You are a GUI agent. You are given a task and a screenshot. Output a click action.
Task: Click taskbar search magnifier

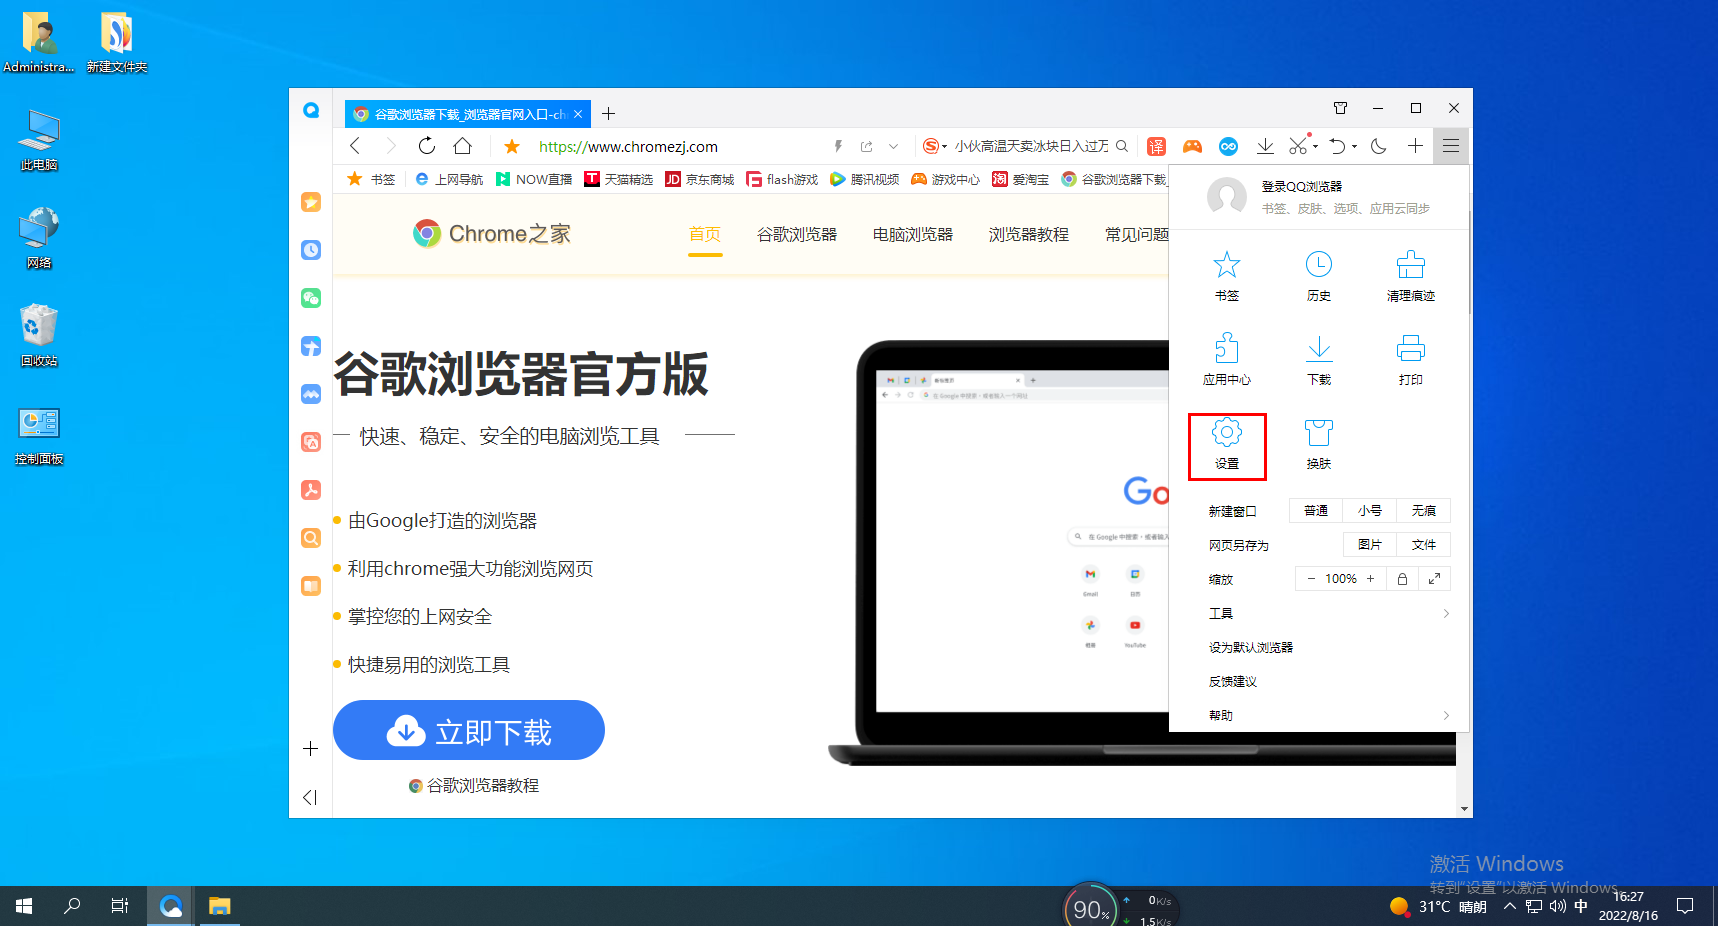pos(72,906)
